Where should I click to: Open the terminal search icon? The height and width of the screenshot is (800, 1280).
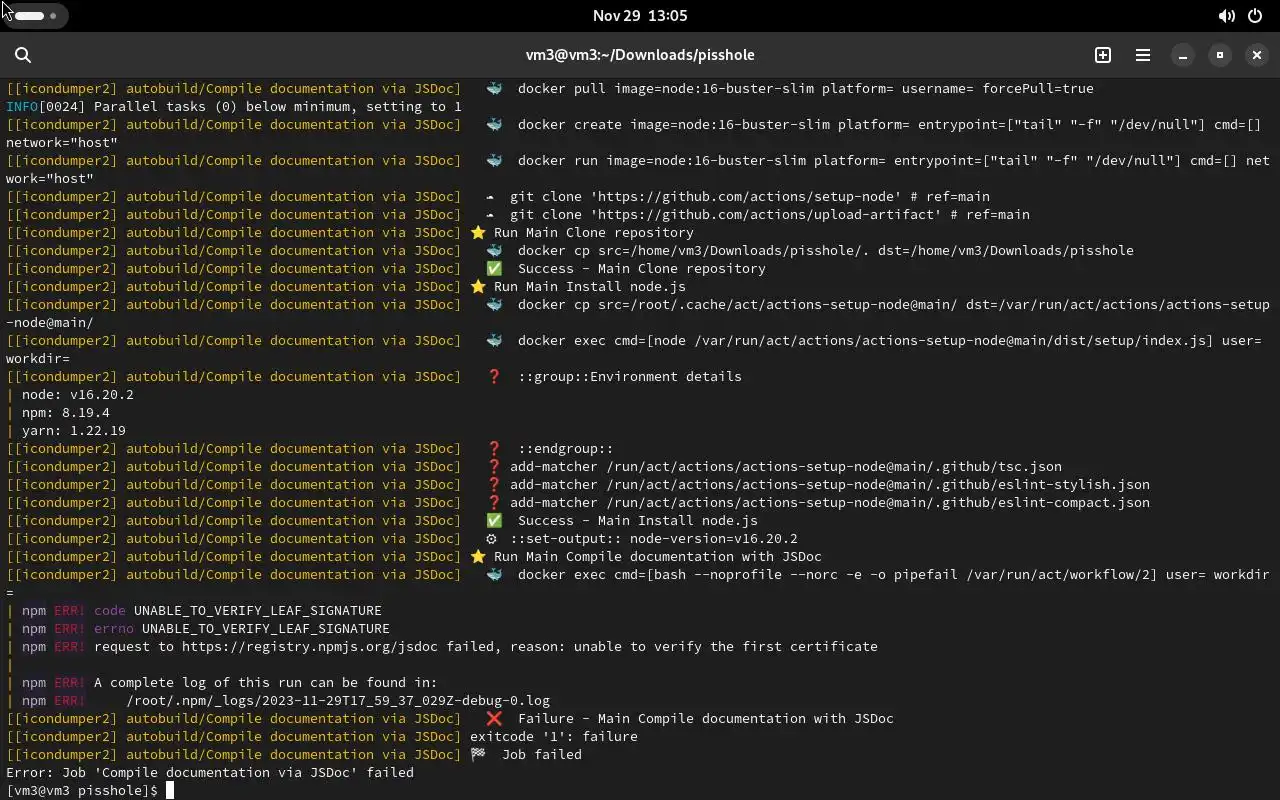[x=23, y=55]
